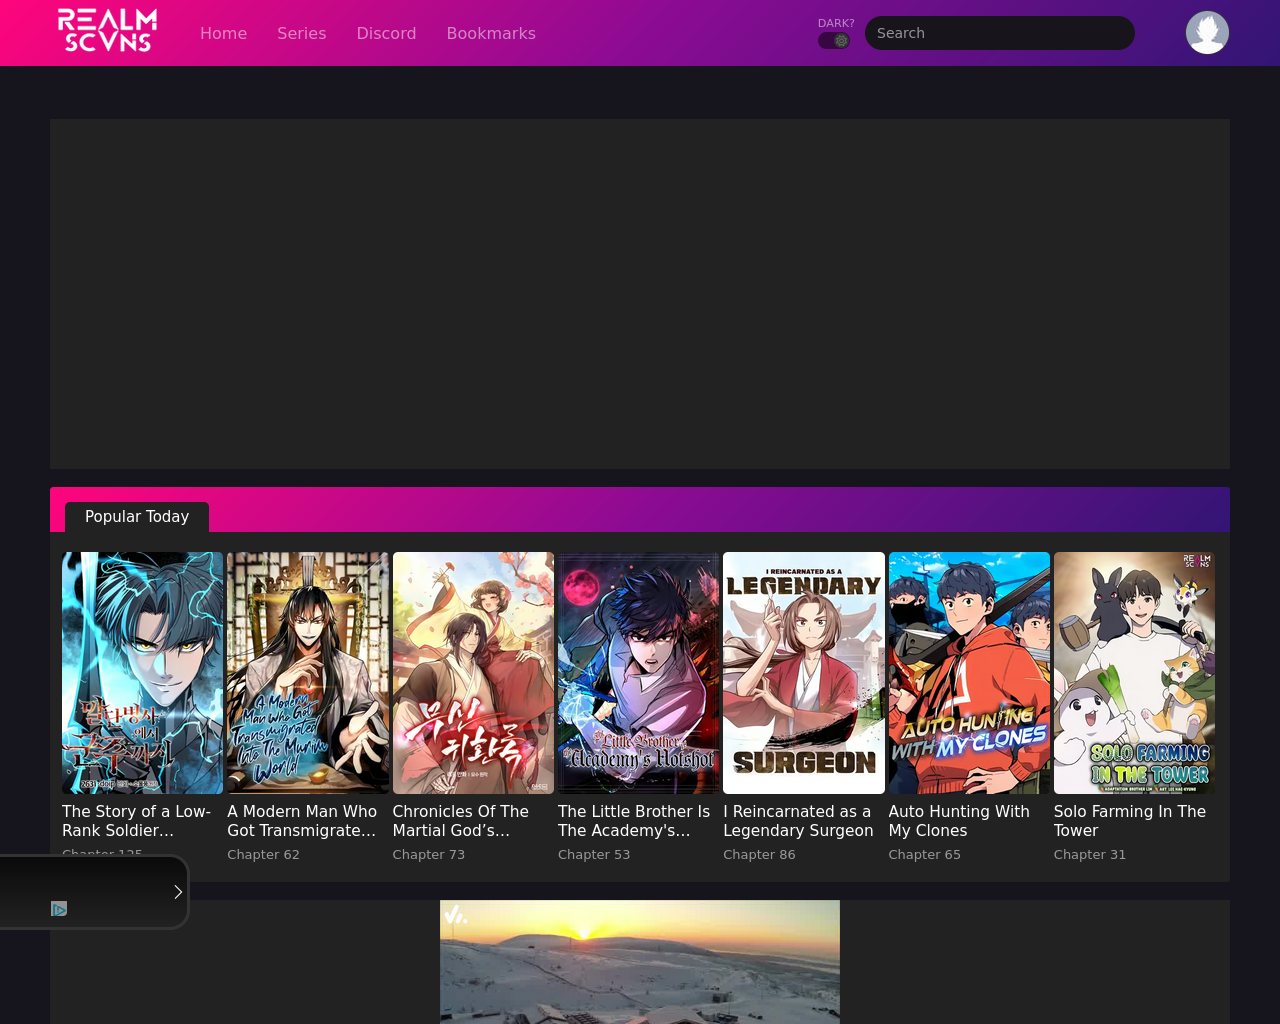Open Chronicles Of The Martial God's cover
1280x1024 pixels.
point(473,673)
